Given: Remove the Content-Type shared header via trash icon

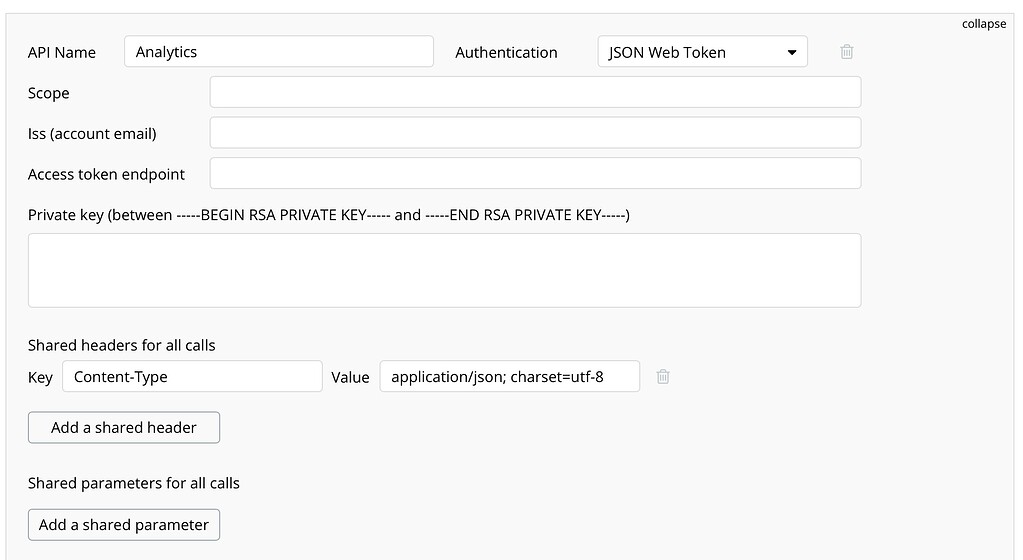Looking at the screenshot, I should point(663,377).
